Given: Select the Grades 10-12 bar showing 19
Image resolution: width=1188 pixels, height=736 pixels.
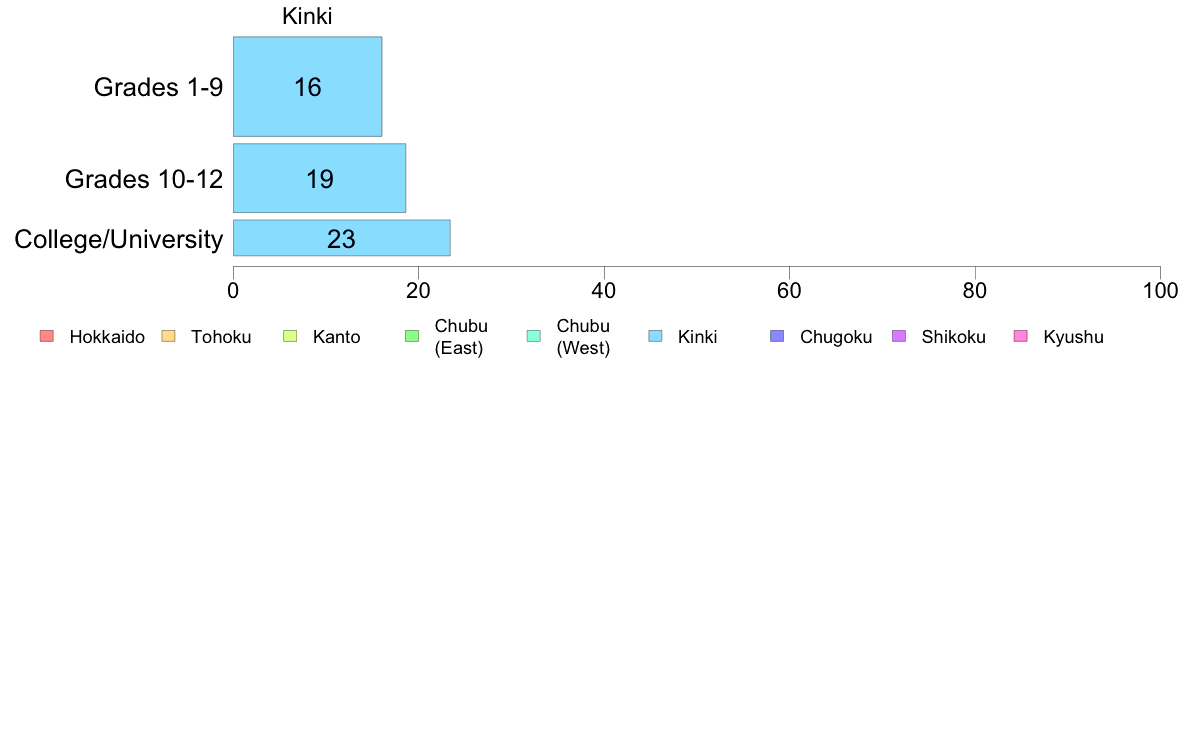Looking at the screenshot, I should click(320, 178).
